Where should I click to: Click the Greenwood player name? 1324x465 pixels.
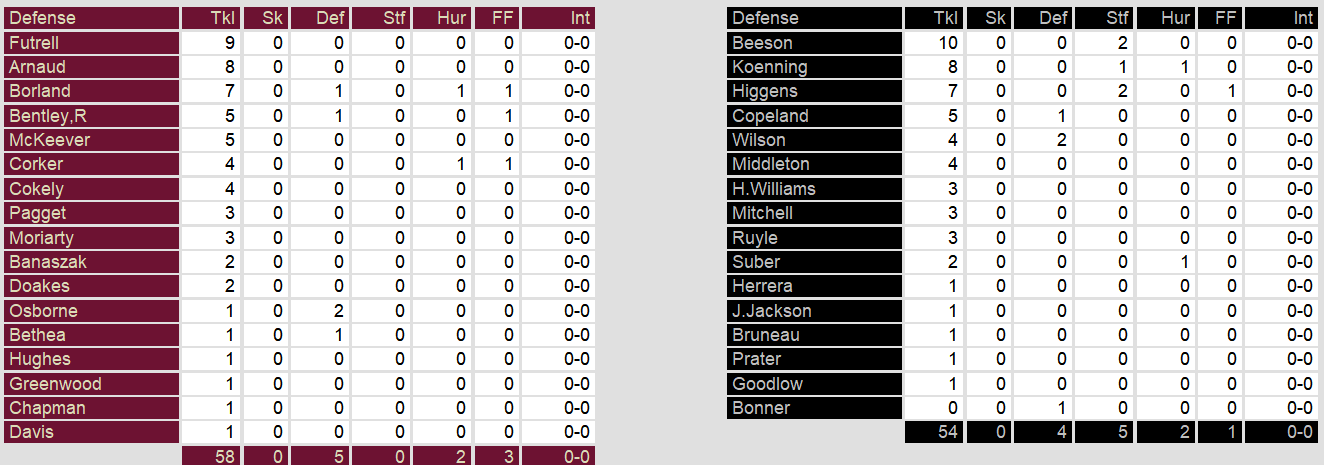pos(55,384)
